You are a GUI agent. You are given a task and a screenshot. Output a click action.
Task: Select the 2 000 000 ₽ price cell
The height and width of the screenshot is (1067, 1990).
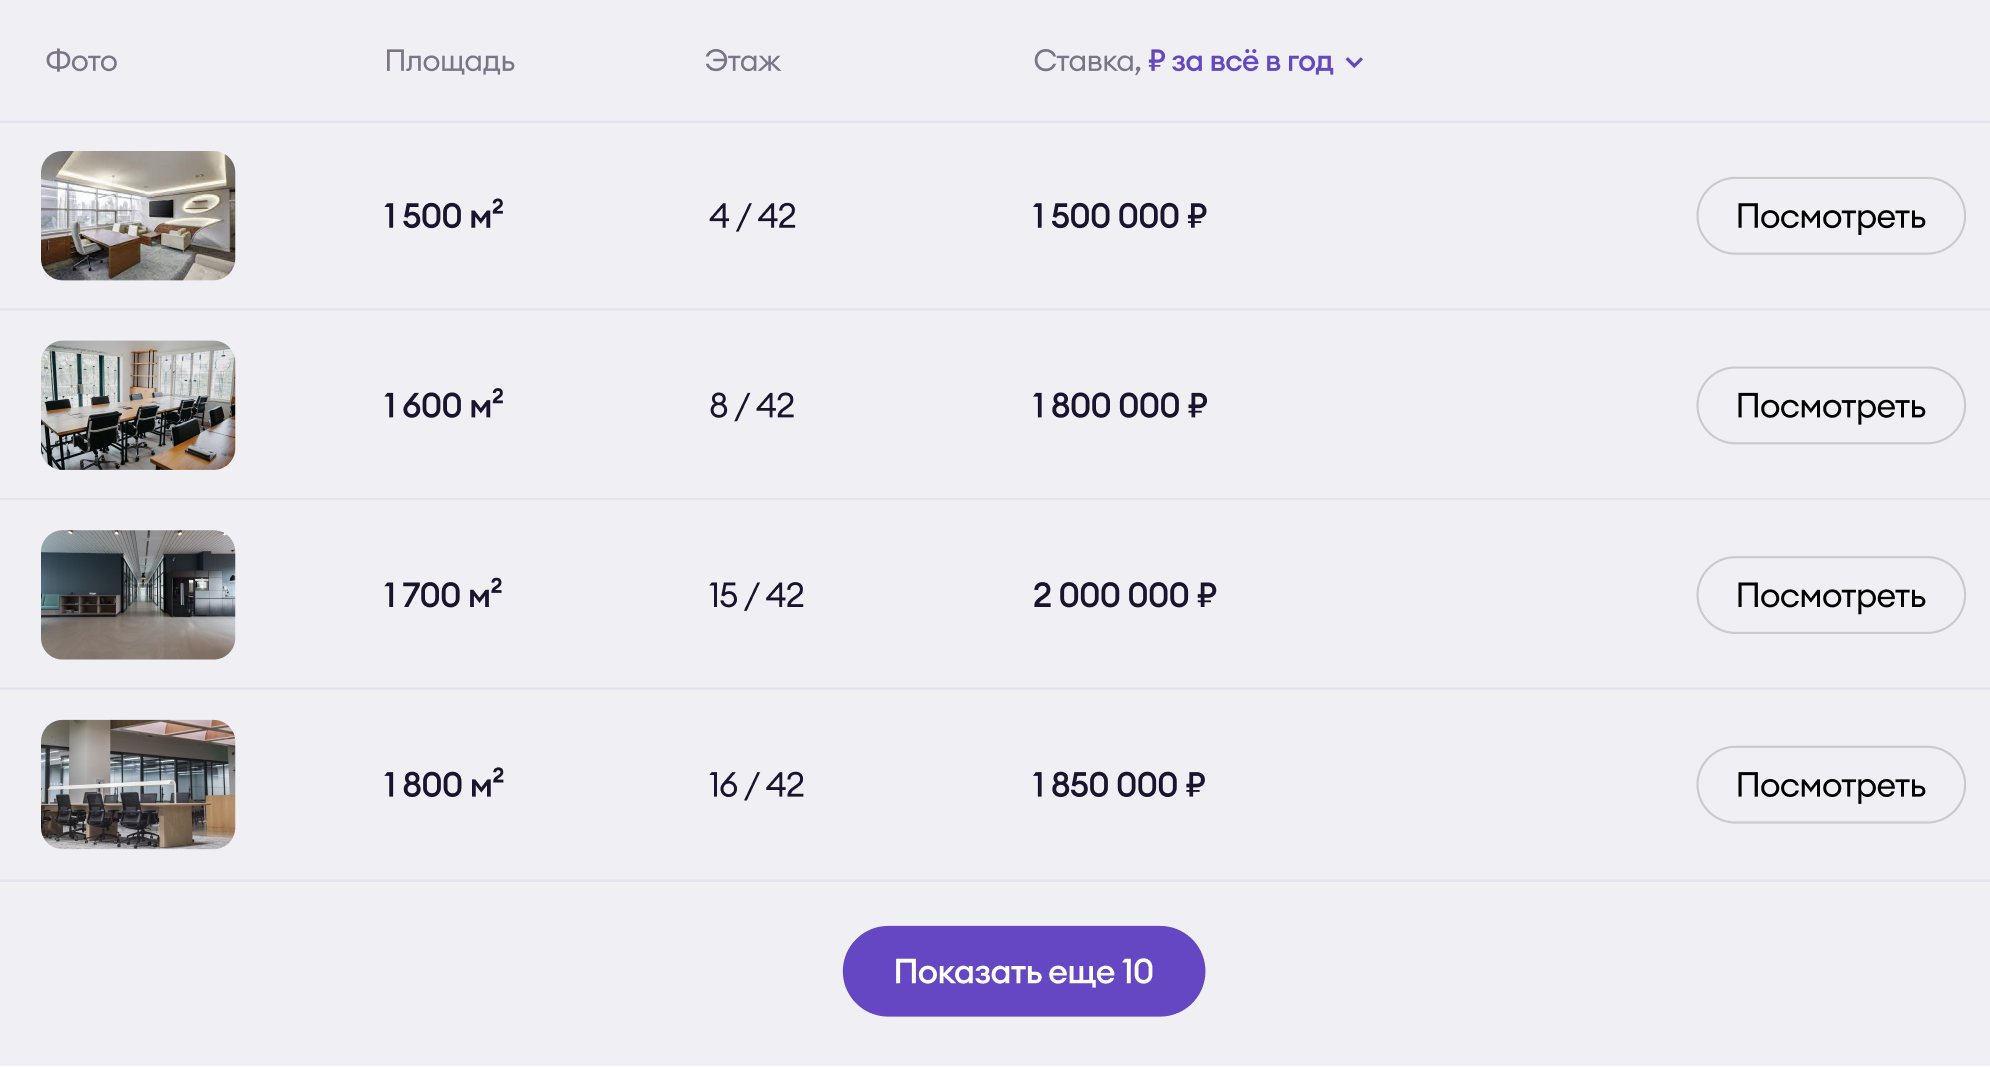tap(1124, 595)
